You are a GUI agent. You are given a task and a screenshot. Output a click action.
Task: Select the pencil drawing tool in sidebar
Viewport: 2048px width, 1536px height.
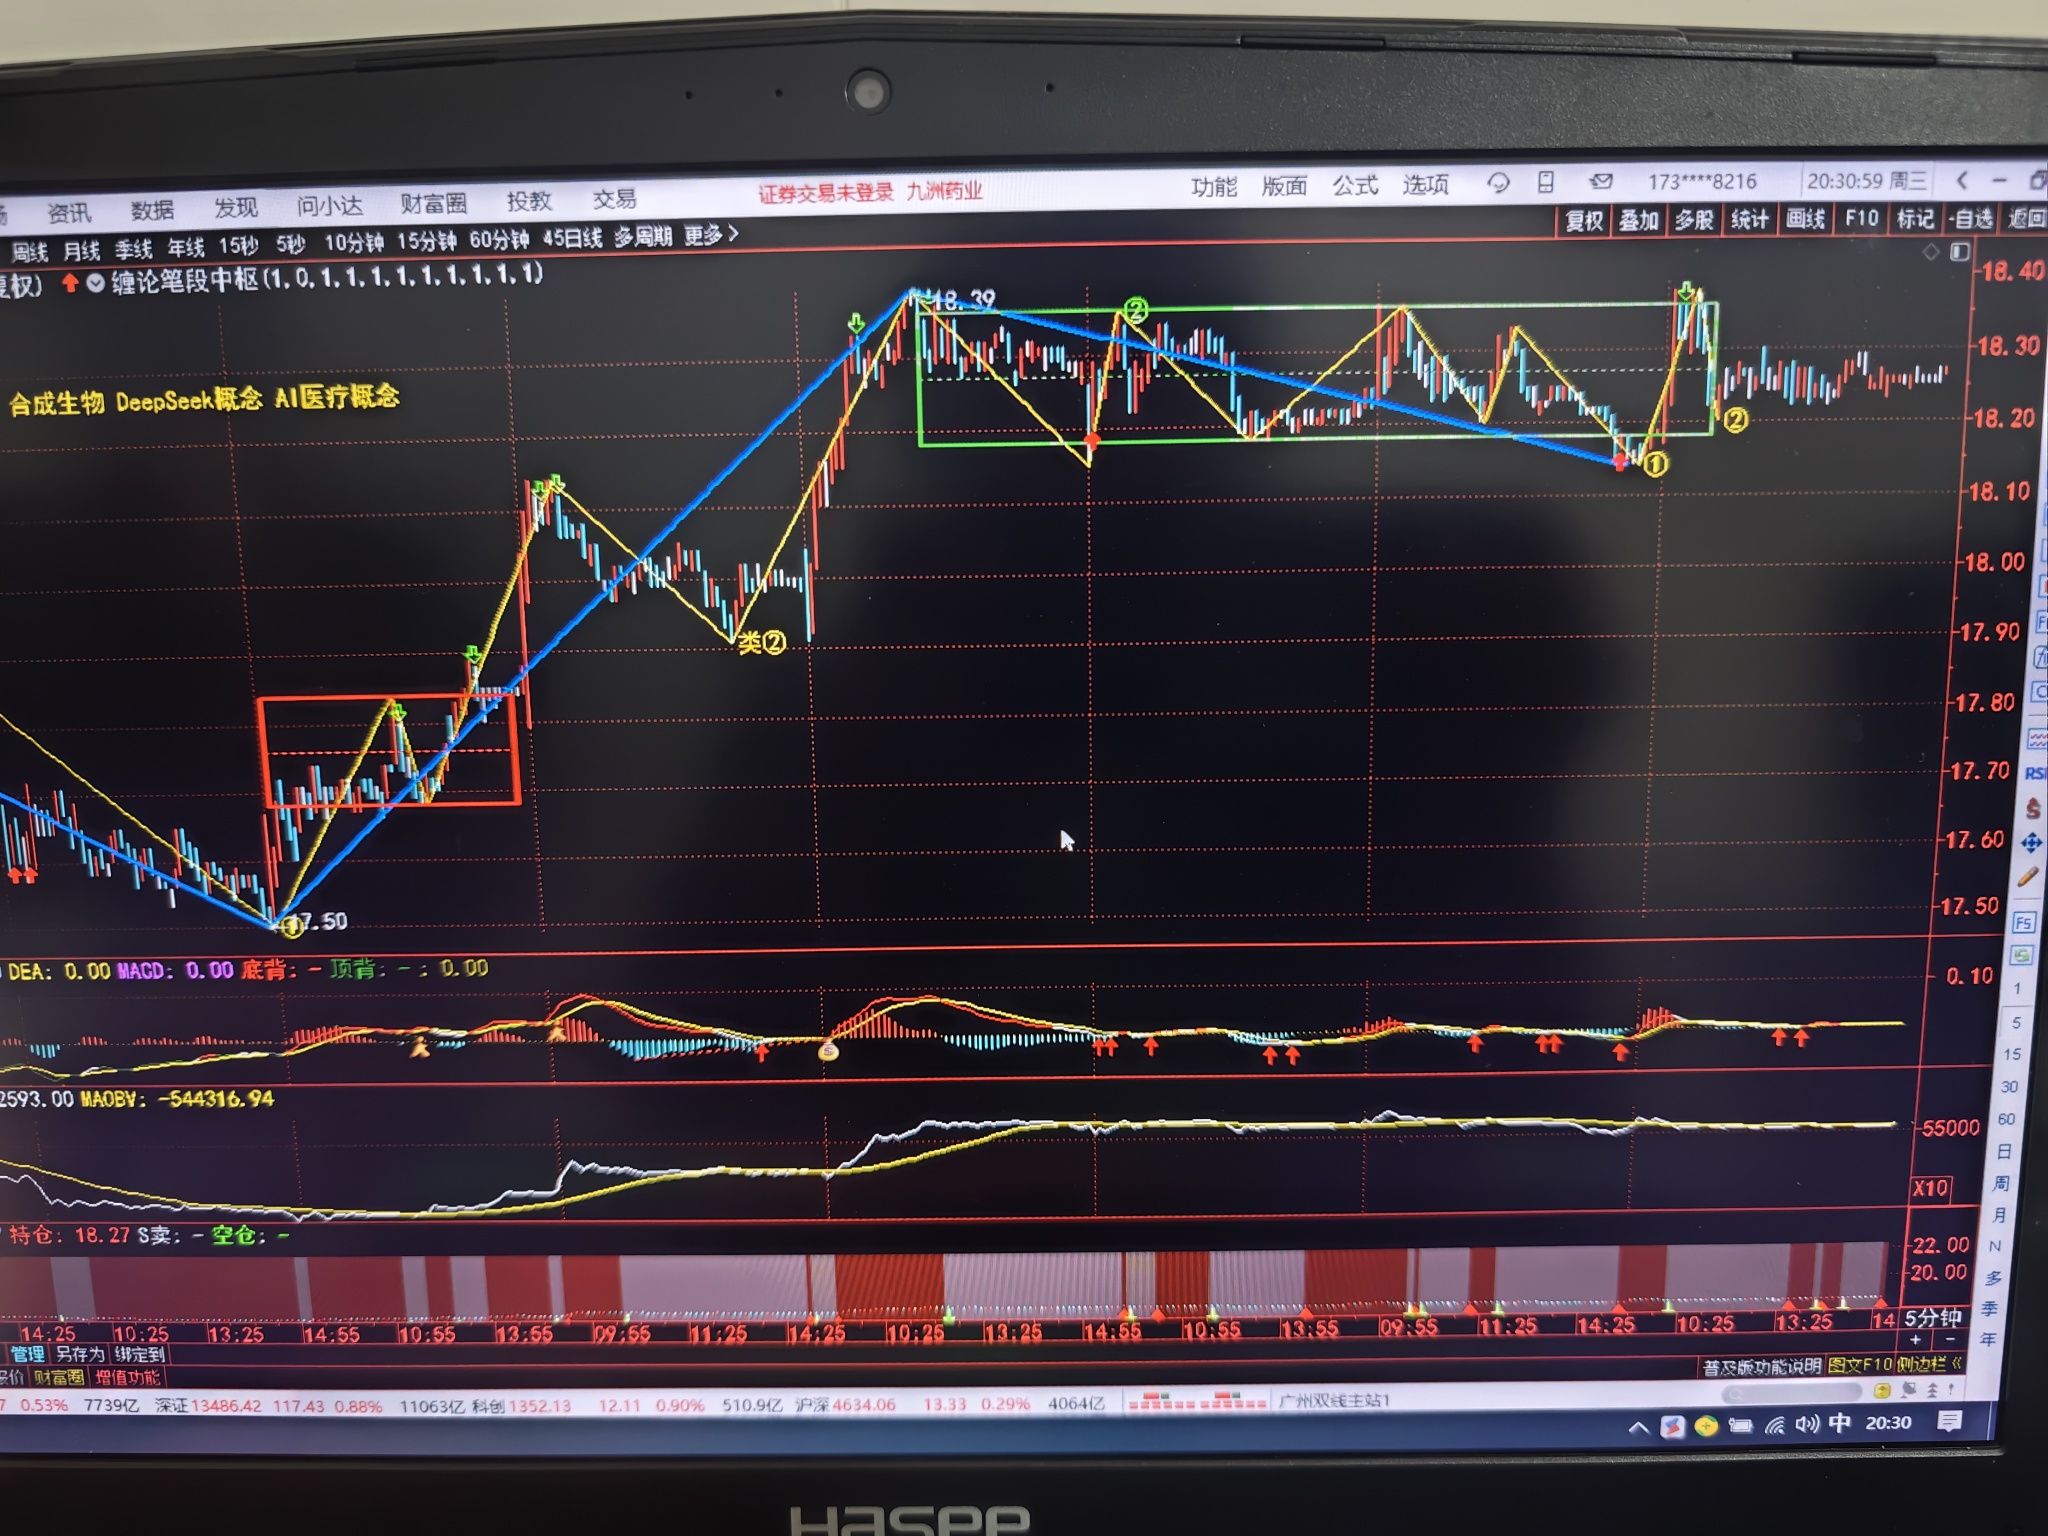click(2027, 878)
